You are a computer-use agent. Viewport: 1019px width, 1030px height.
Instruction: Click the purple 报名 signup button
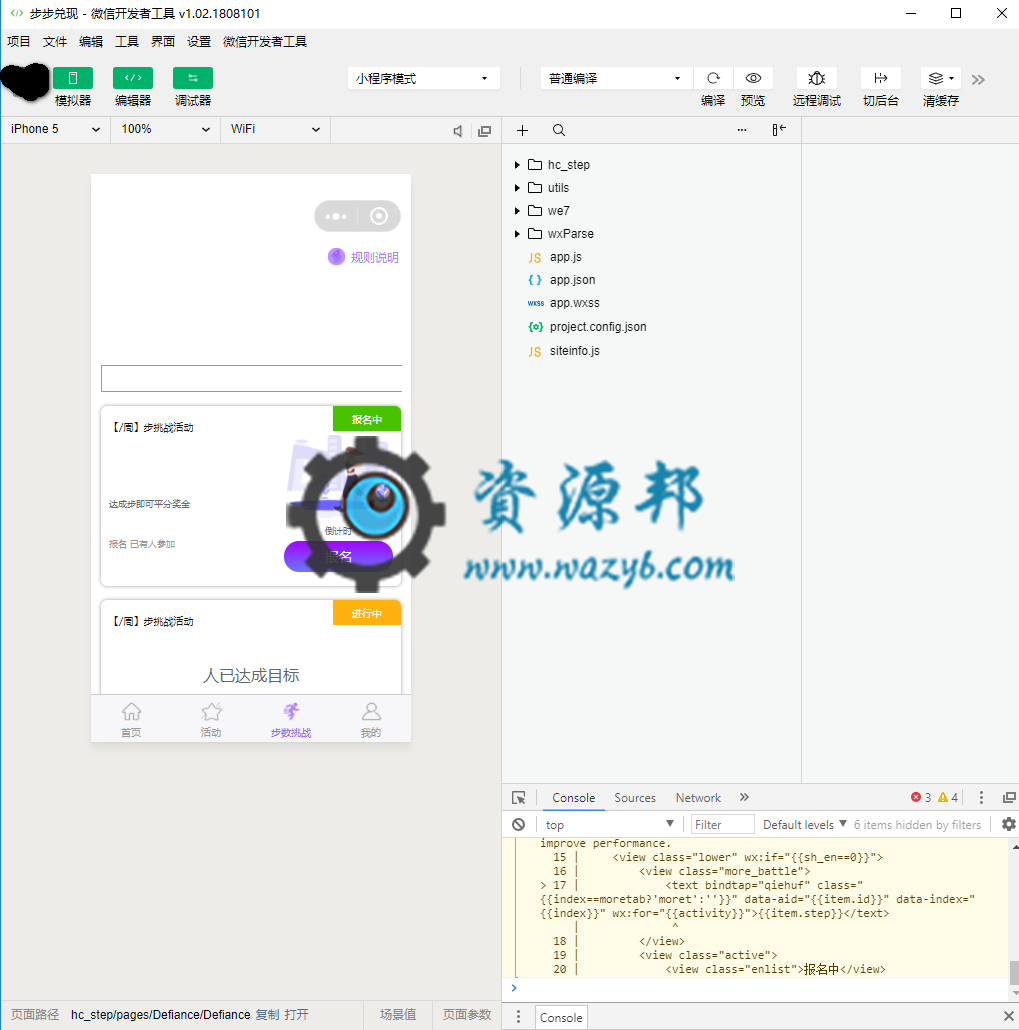point(338,556)
